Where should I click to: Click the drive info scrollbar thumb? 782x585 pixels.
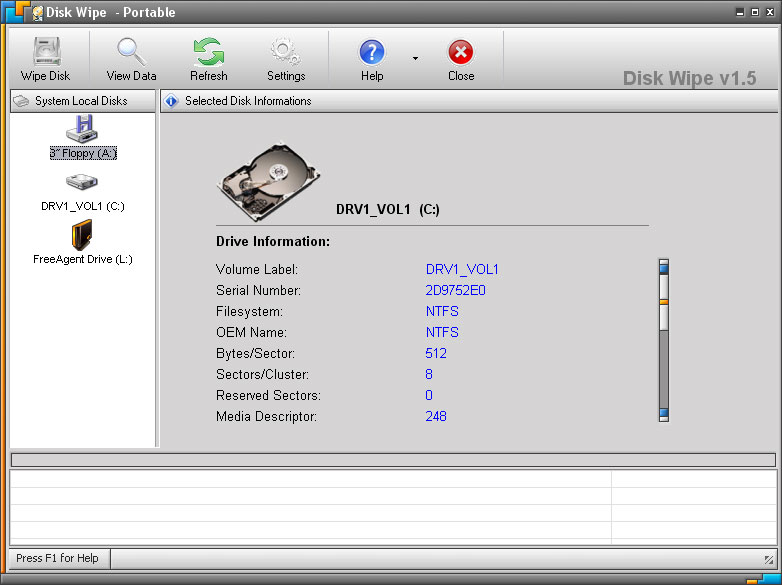[x=664, y=302]
